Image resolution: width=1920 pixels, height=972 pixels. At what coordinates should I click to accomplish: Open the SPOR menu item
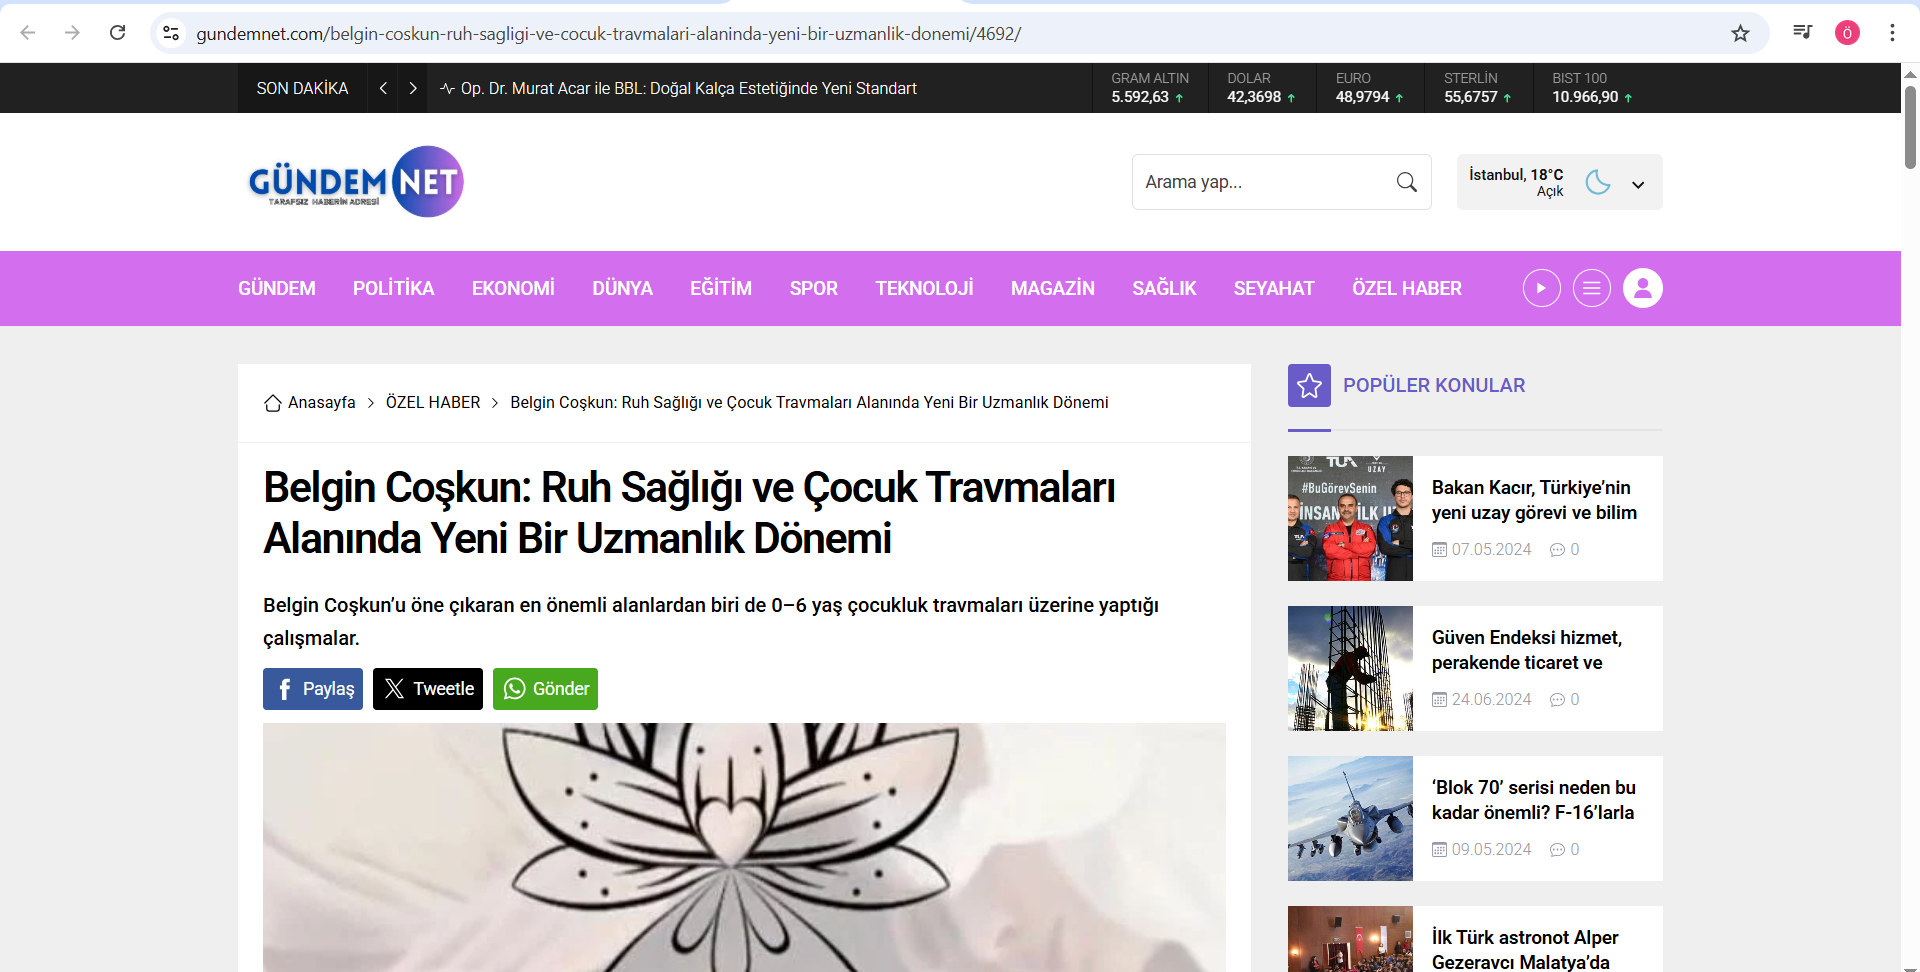[814, 288]
